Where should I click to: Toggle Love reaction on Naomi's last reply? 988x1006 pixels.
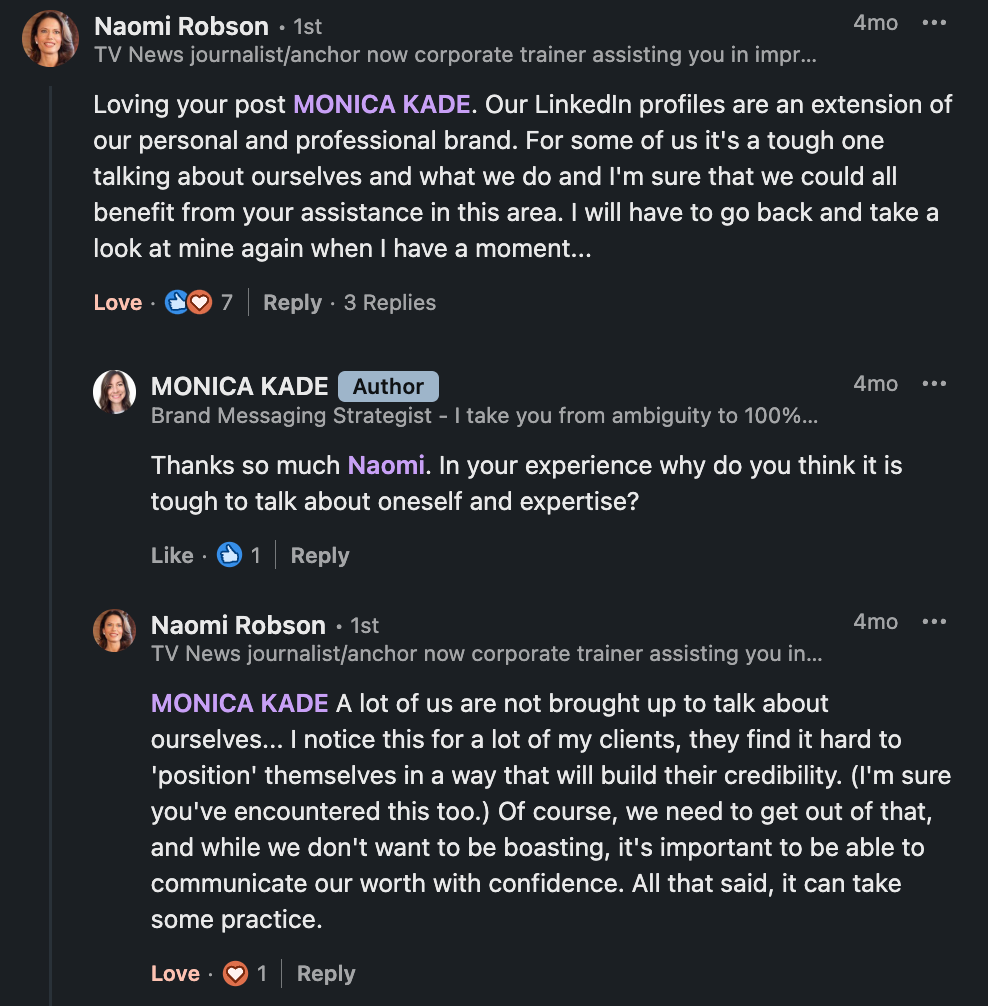click(x=175, y=973)
